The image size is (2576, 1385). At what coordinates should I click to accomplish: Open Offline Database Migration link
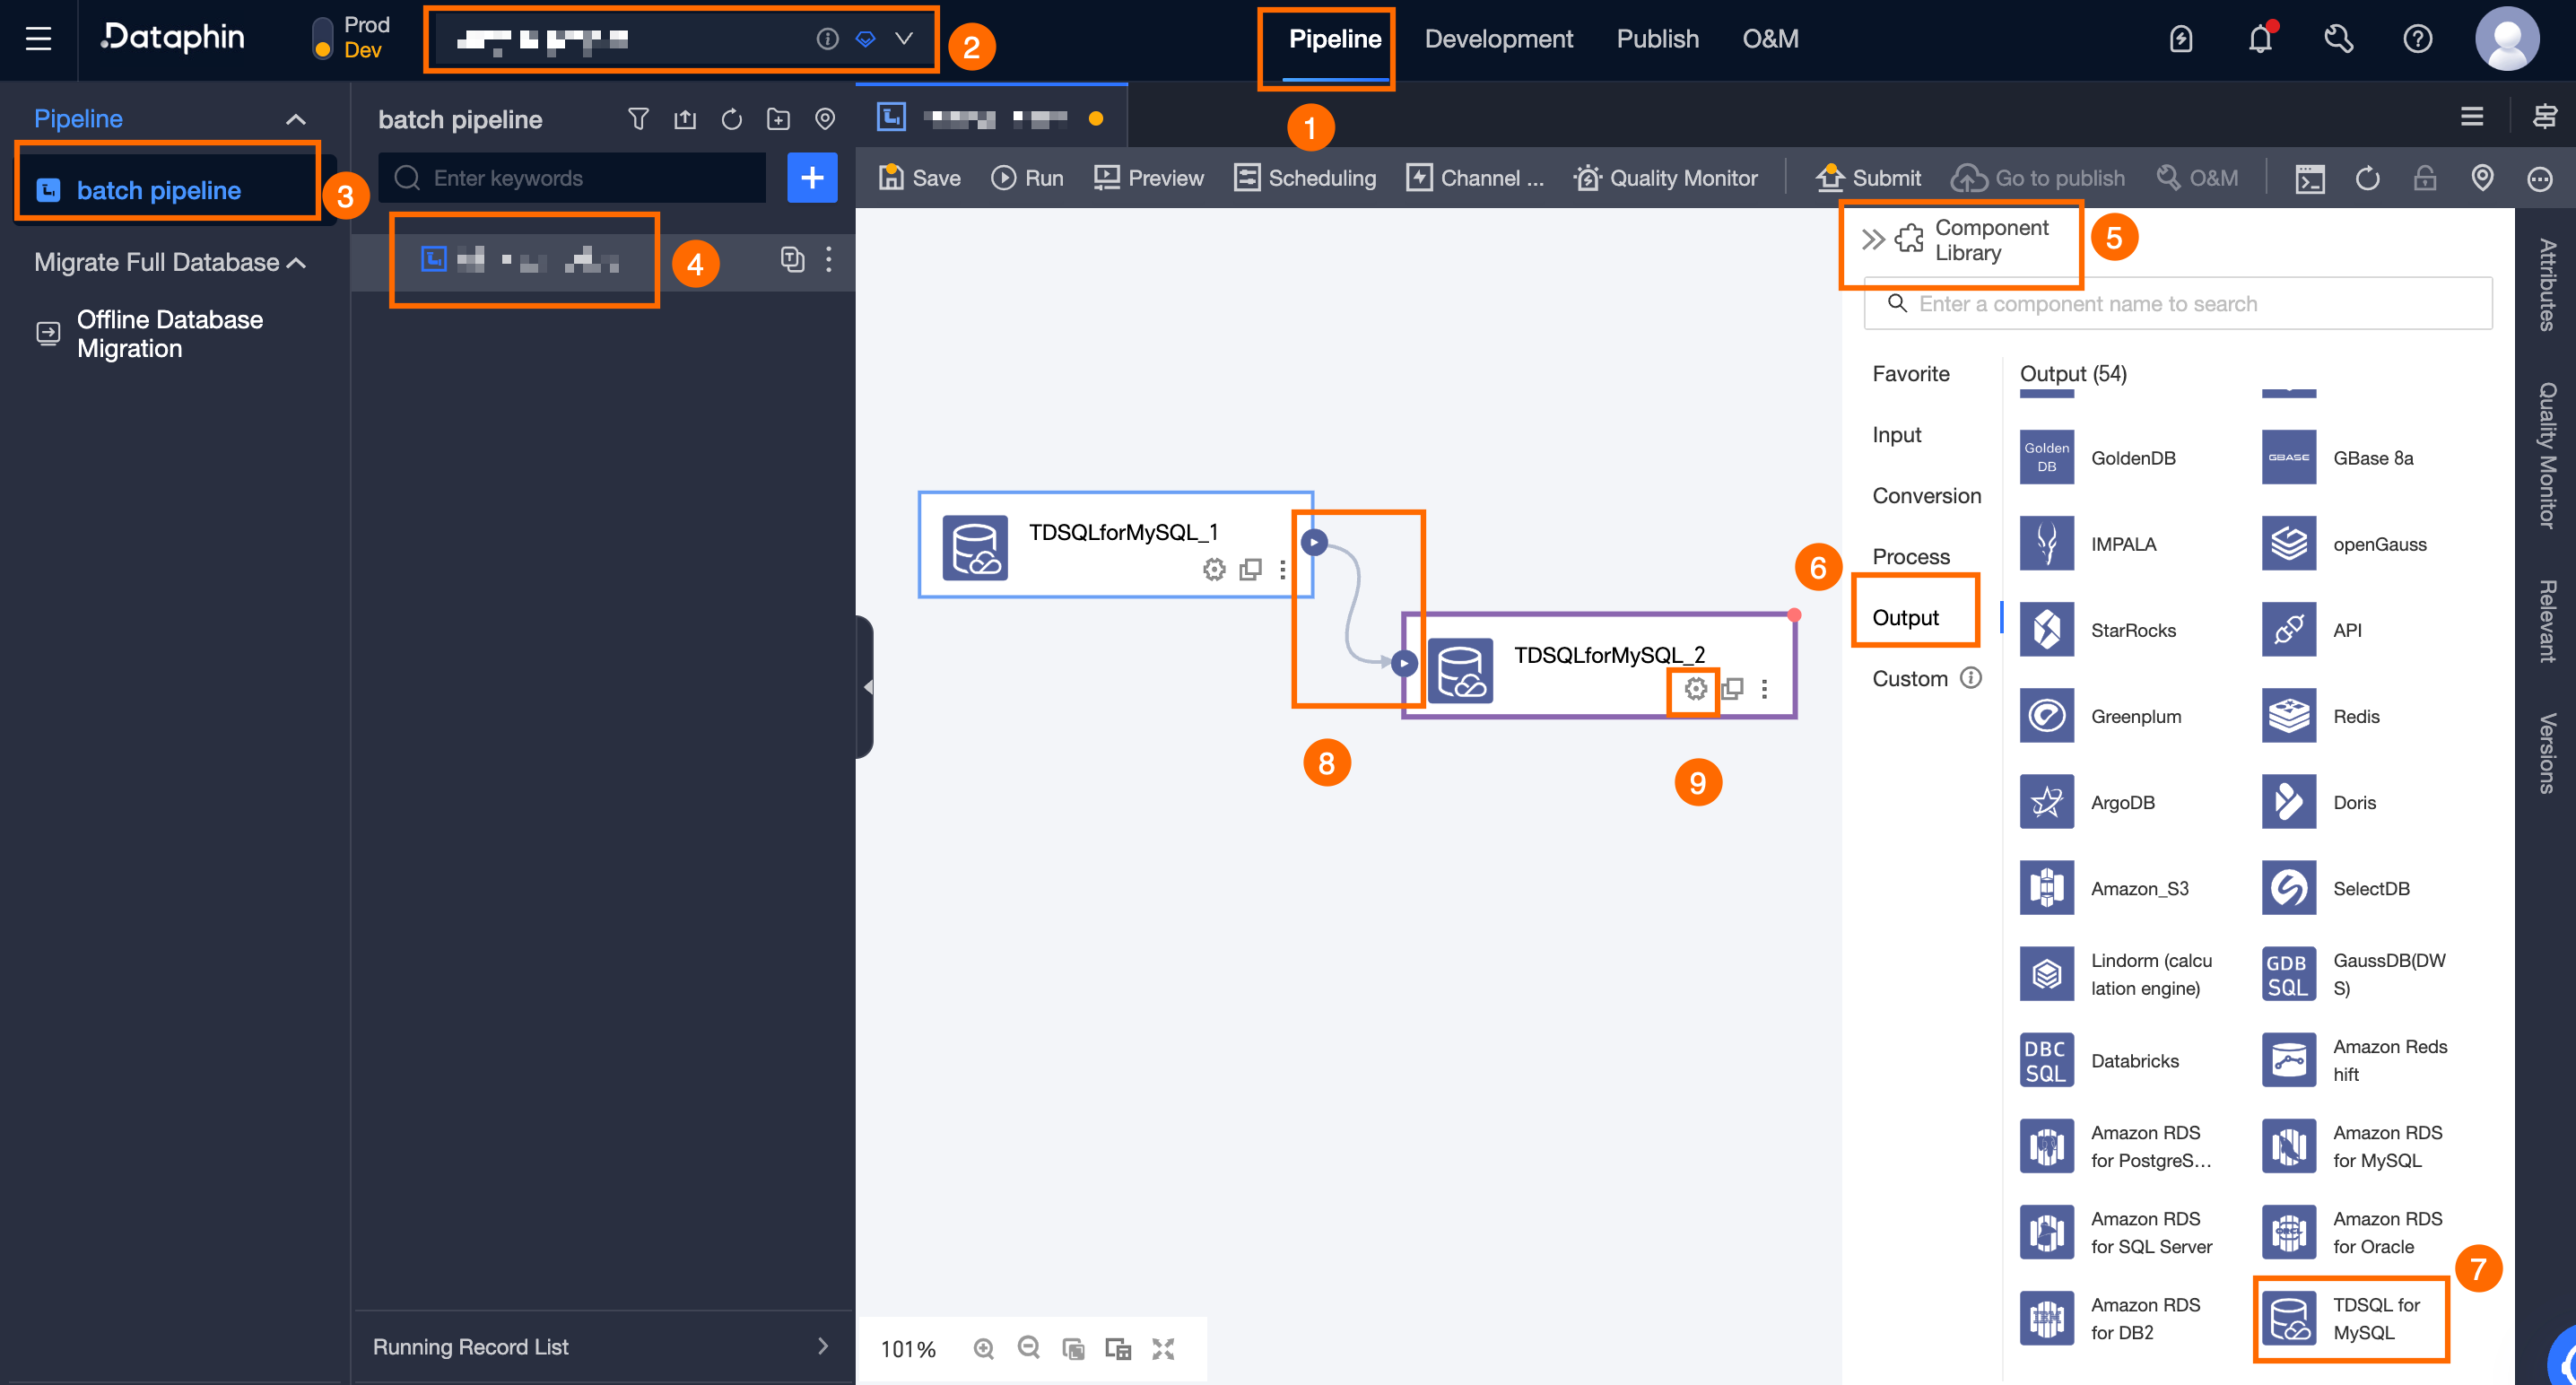(x=169, y=334)
